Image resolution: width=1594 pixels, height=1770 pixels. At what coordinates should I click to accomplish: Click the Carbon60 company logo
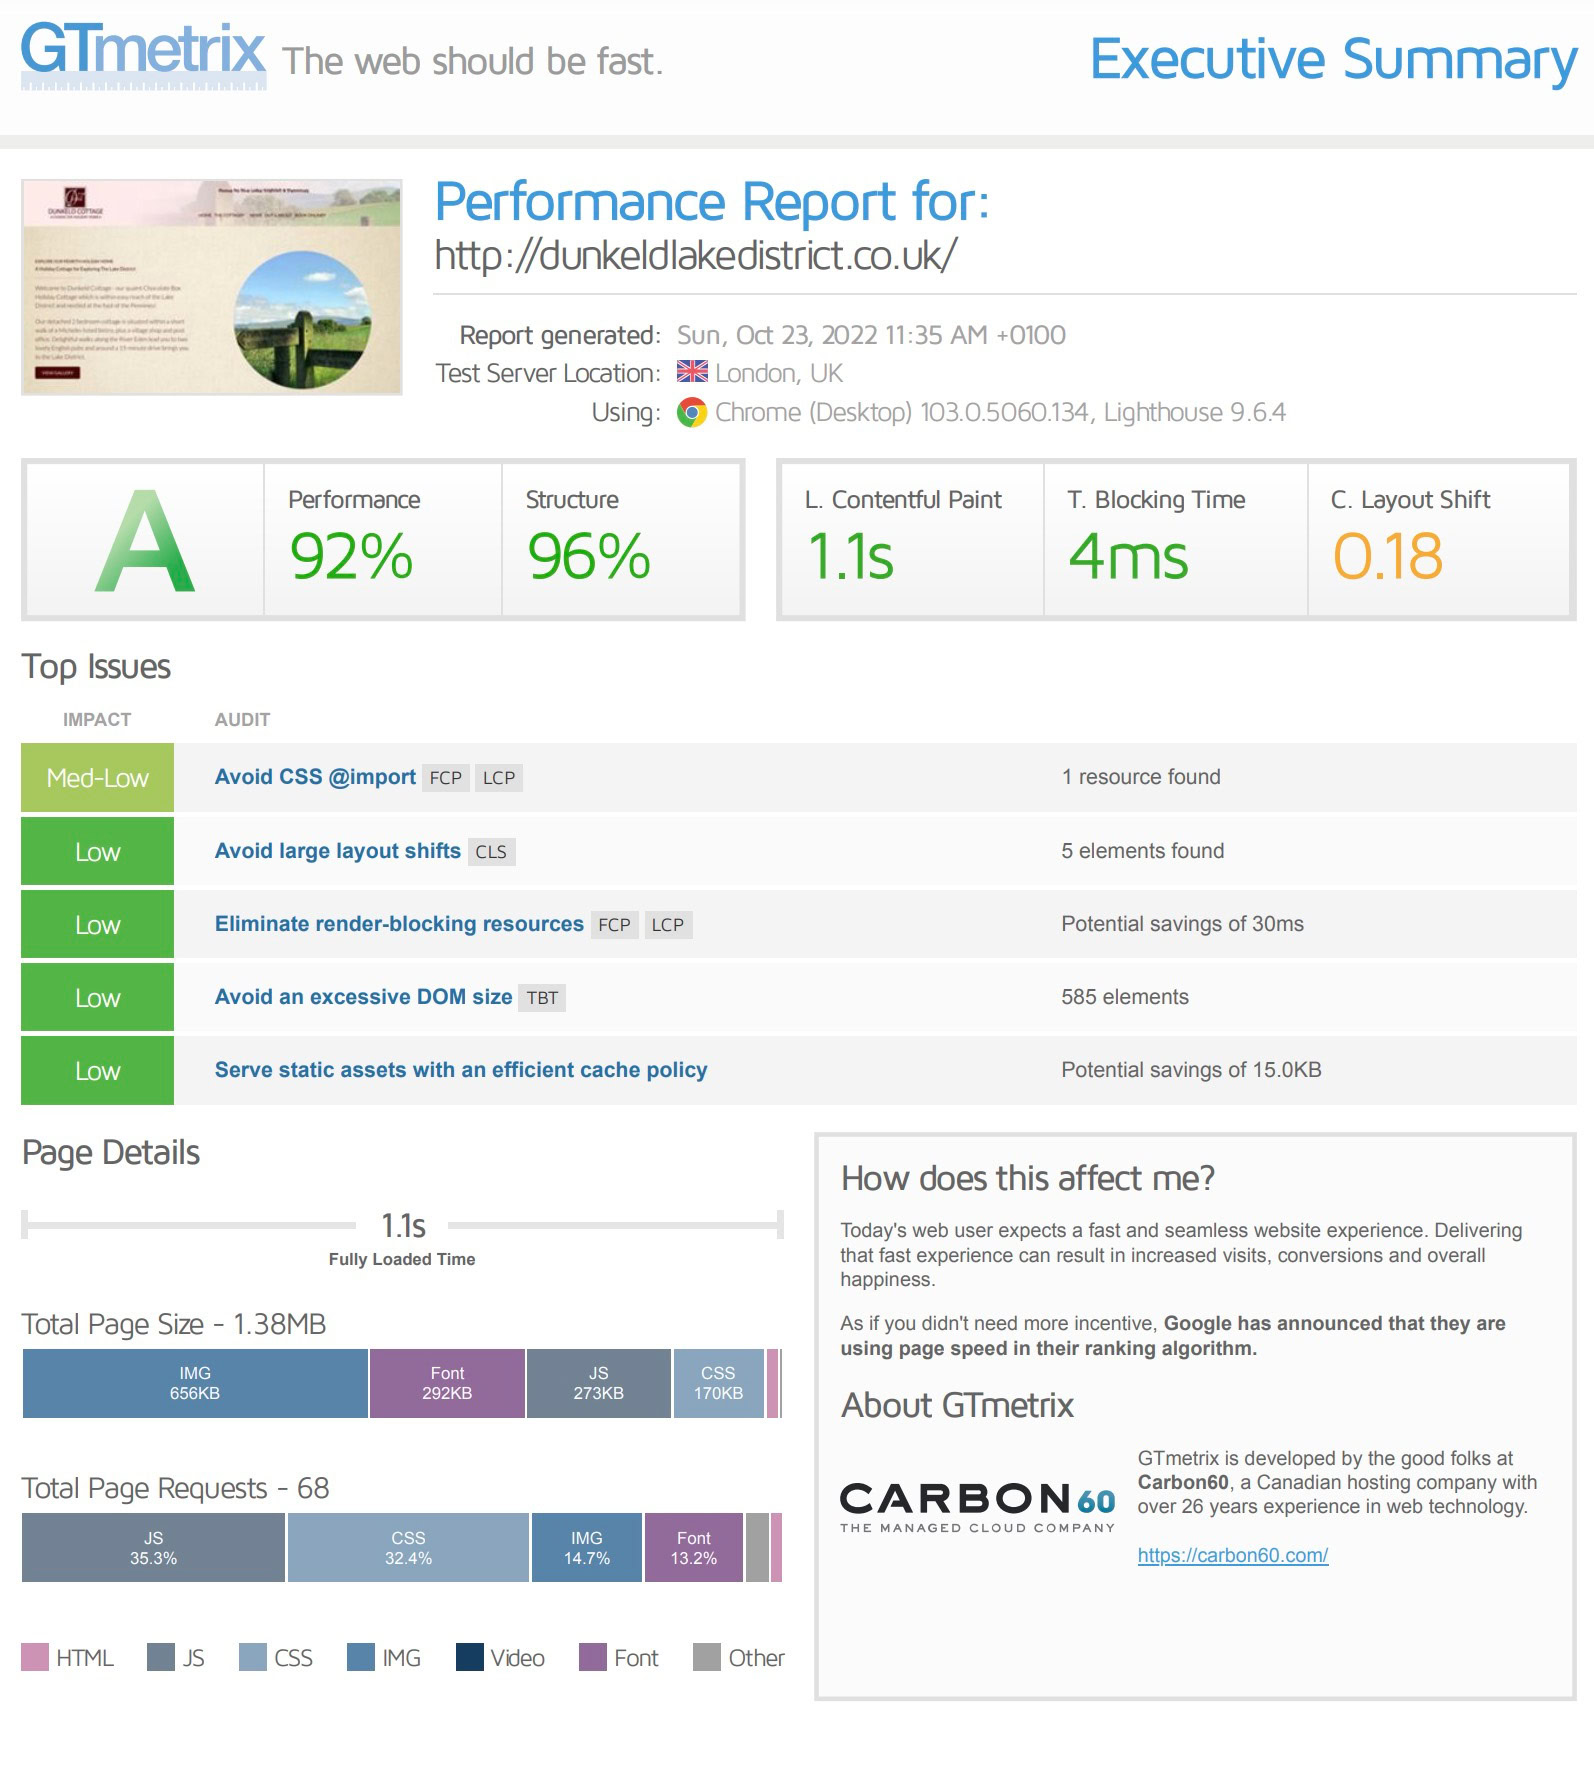pos(977,1506)
